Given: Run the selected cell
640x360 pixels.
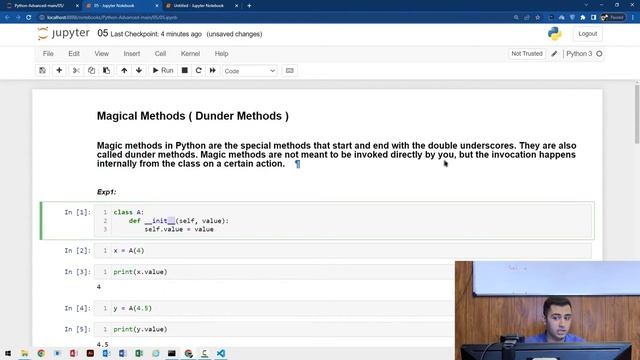Looking at the screenshot, I should tap(163, 71).
